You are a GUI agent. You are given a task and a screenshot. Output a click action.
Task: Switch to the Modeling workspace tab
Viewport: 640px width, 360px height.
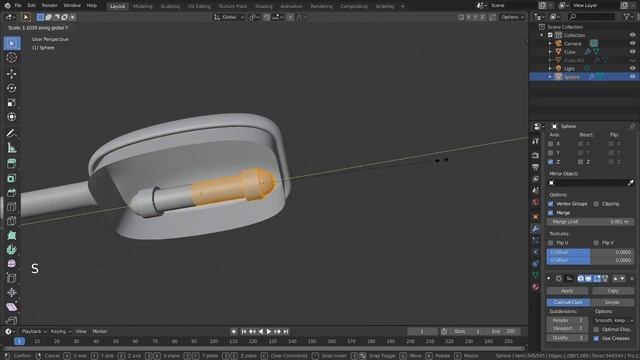(142, 6)
